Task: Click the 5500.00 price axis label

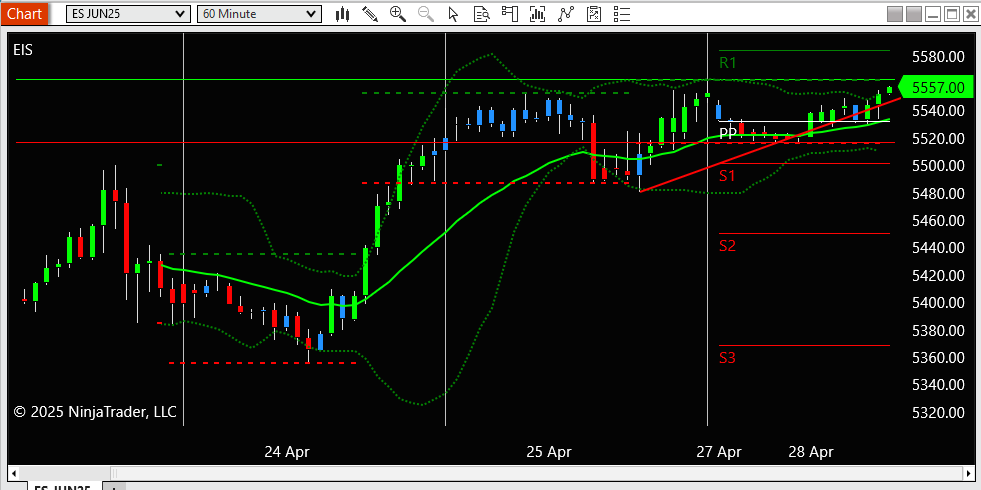Action: click(938, 166)
